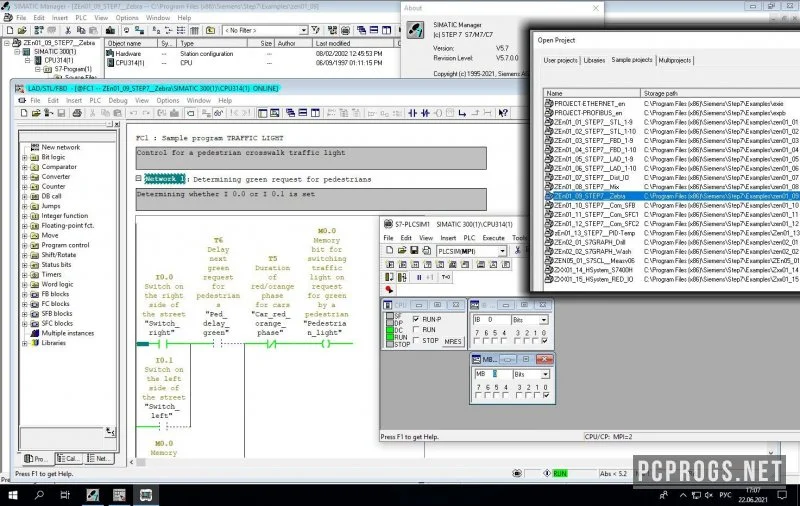Image resolution: width=800 pixels, height=506 pixels.
Task: Click the pause icon in S7-PLCSIM
Action: [x=419, y=277]
